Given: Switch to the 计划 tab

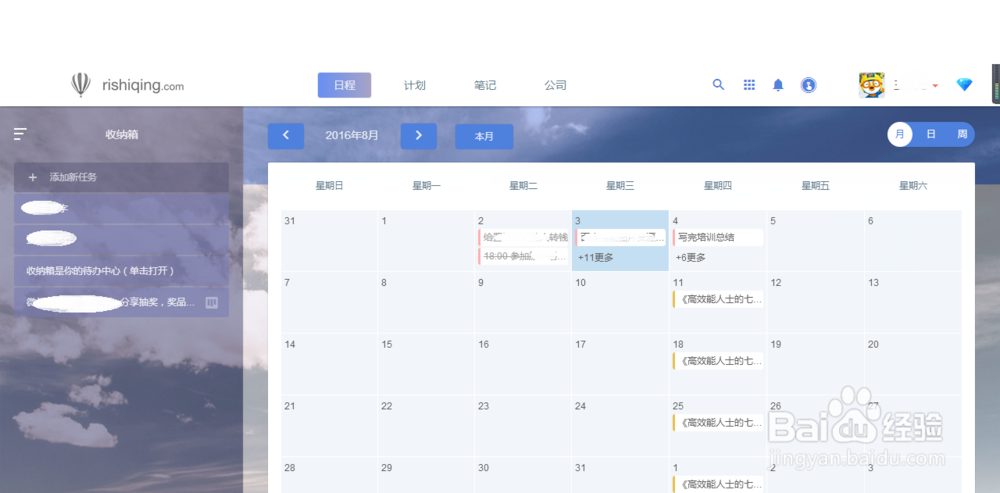Looking at the screenshot, I should pos(415,85).
